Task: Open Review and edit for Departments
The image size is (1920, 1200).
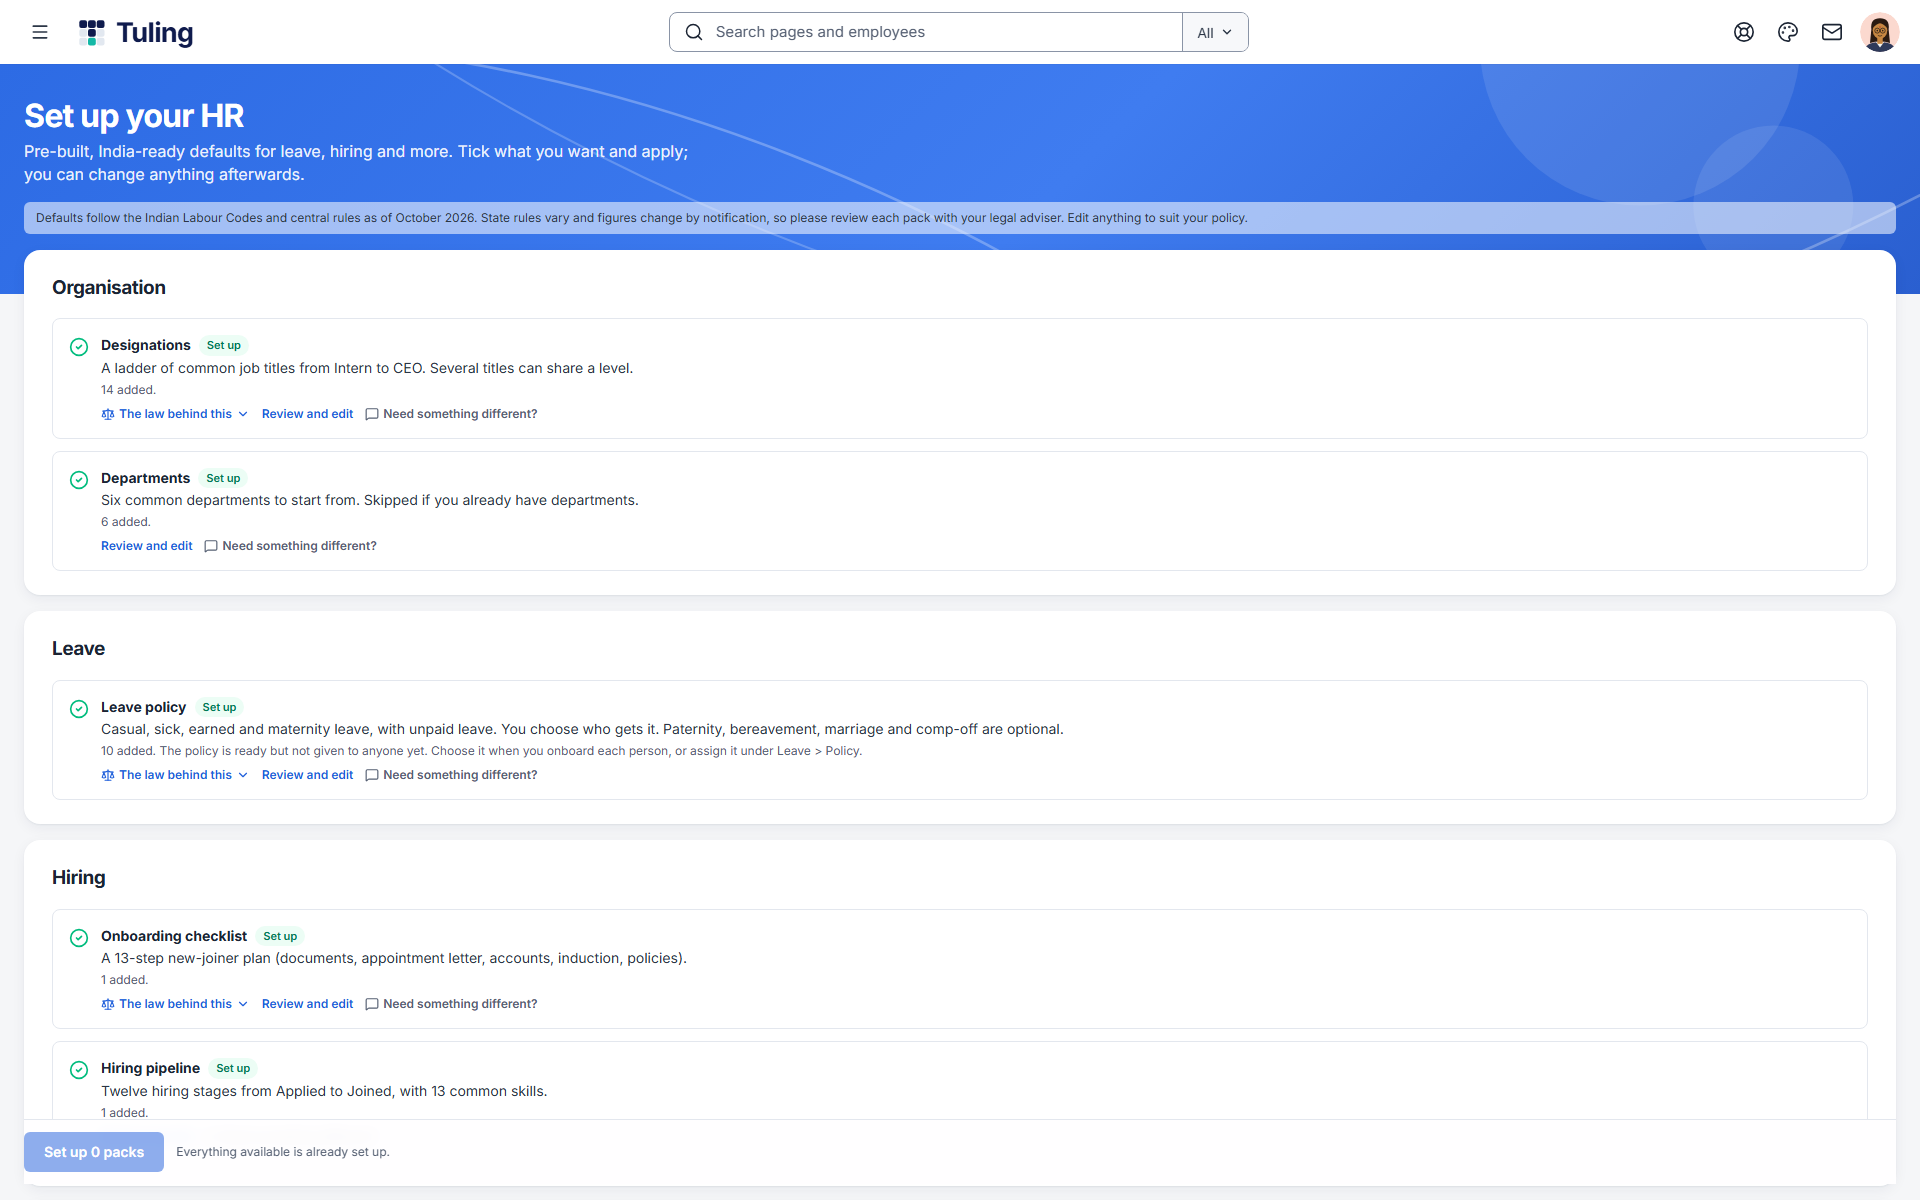Action: point(147,546)
